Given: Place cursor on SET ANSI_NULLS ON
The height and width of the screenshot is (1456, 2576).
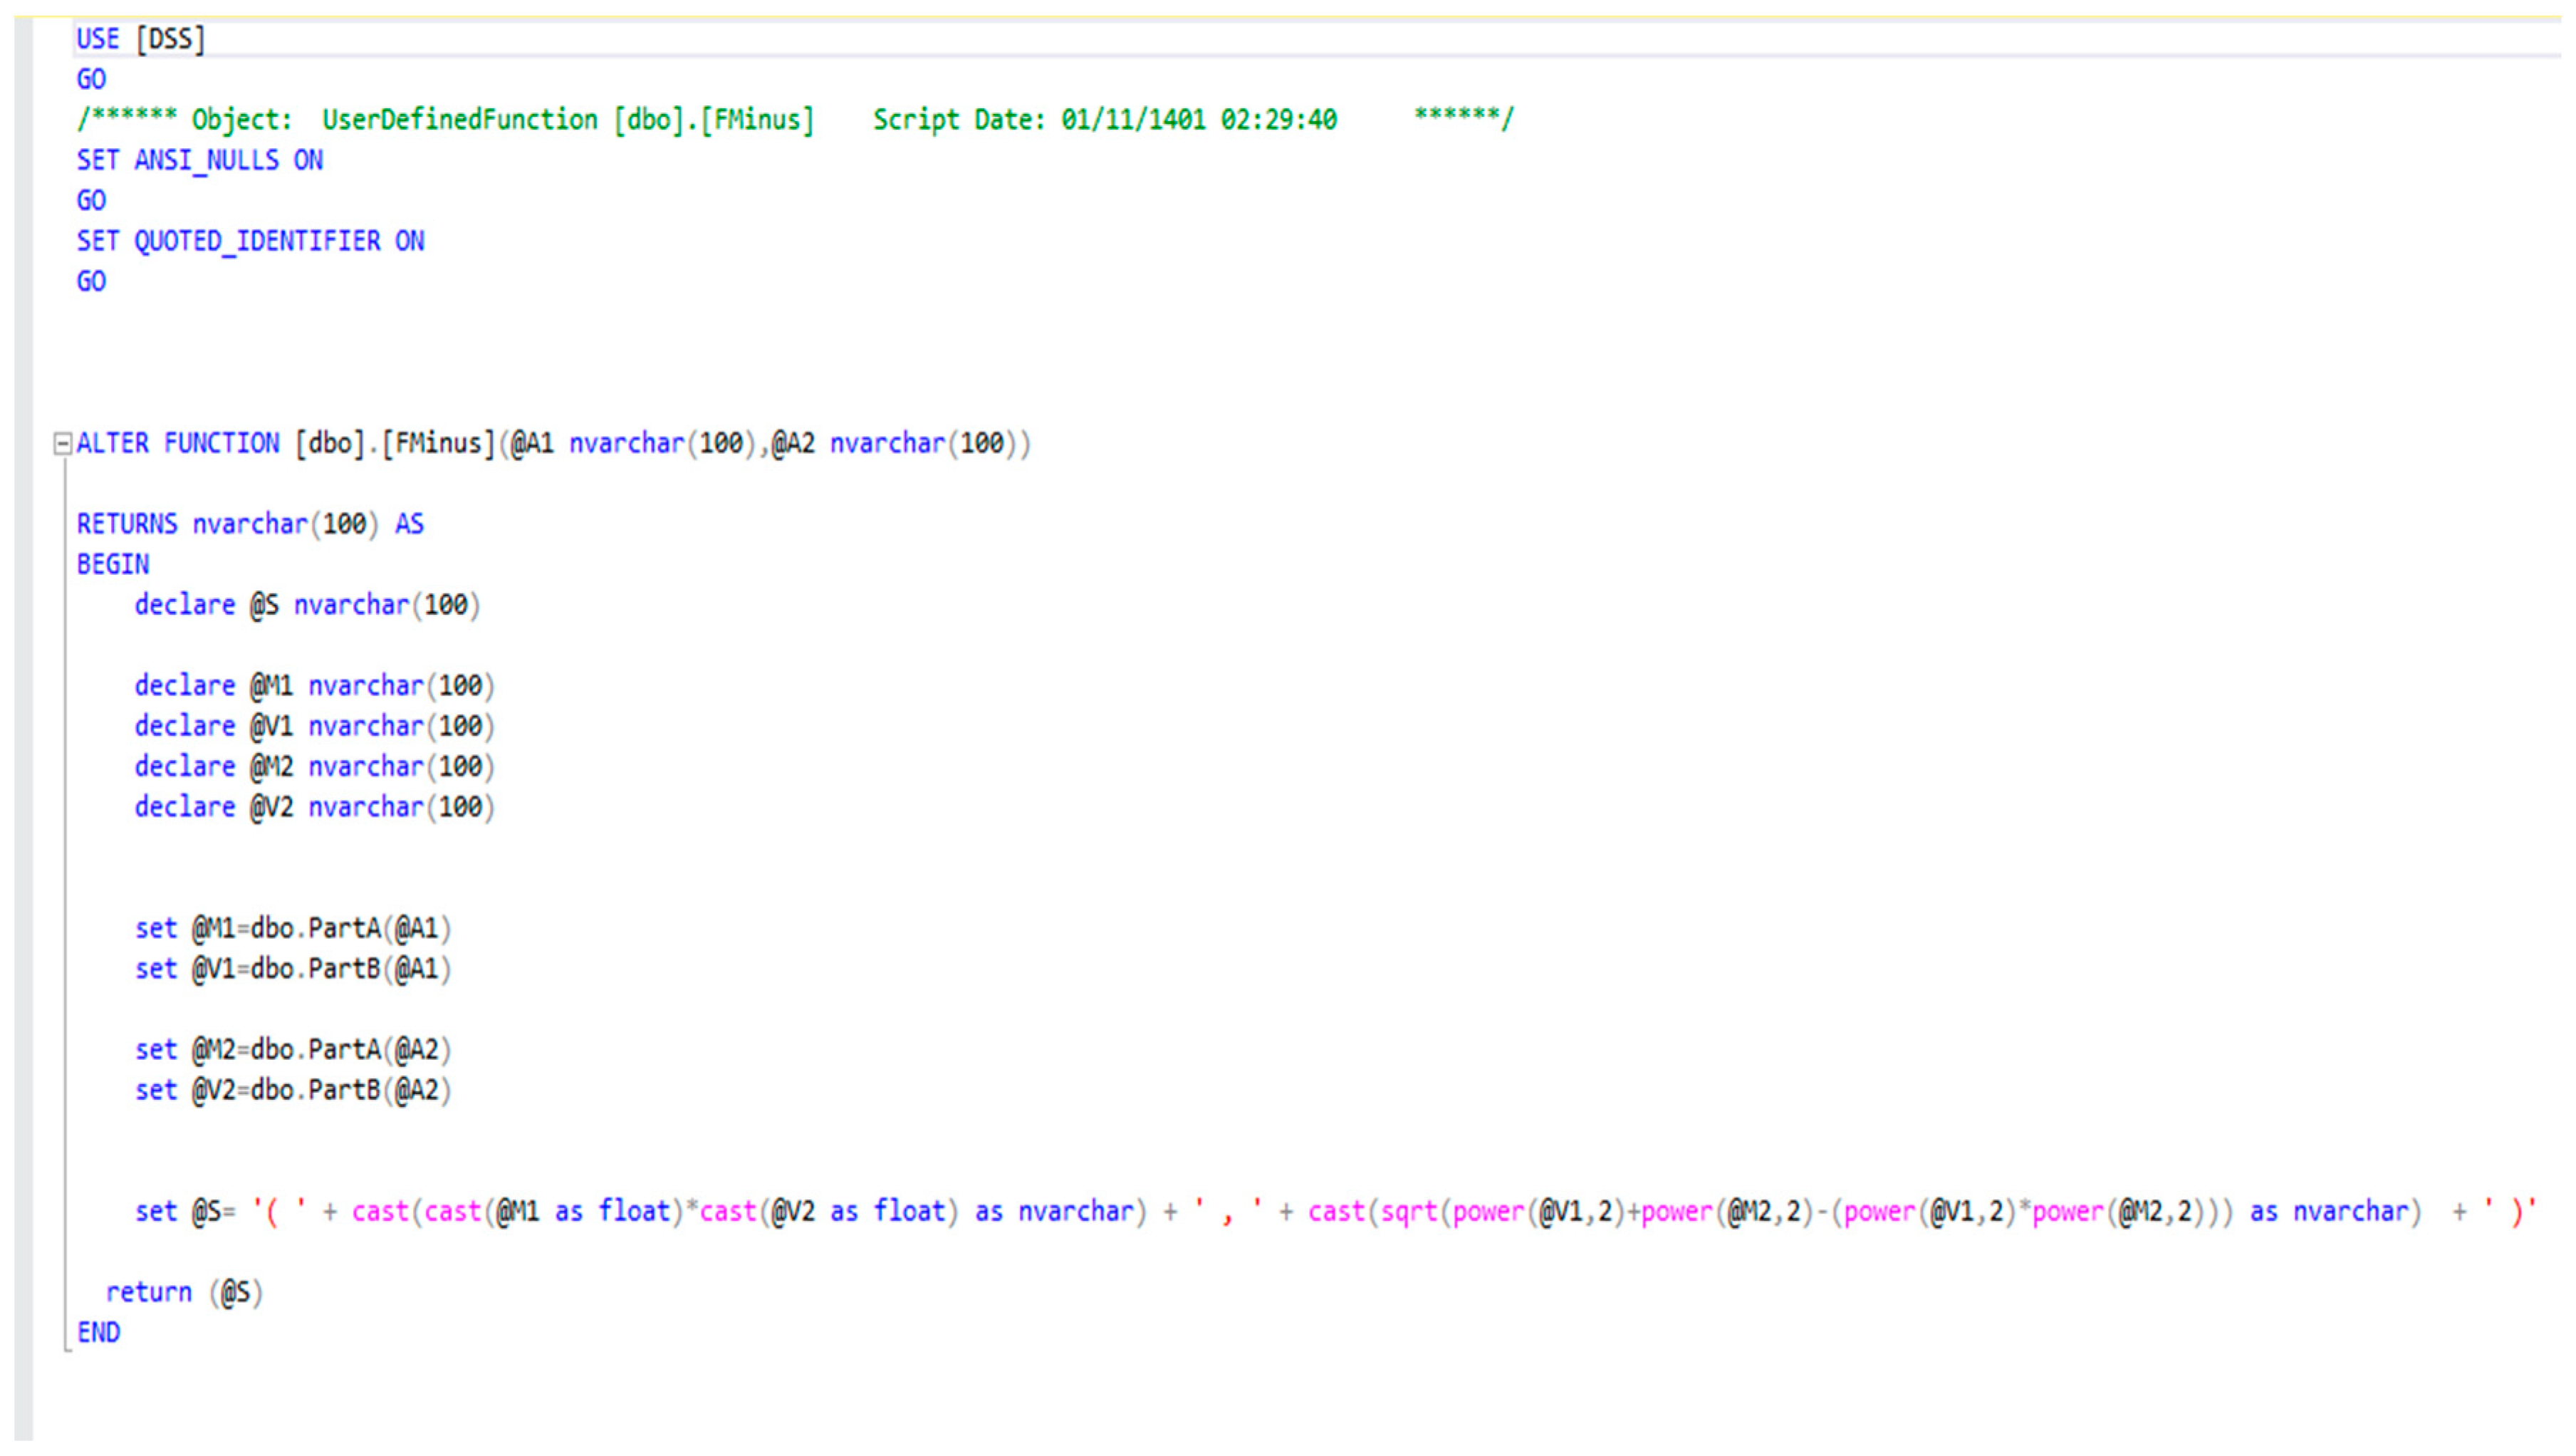Looking at the screenshot, I should pyautogui.click(x=200, y=160).
